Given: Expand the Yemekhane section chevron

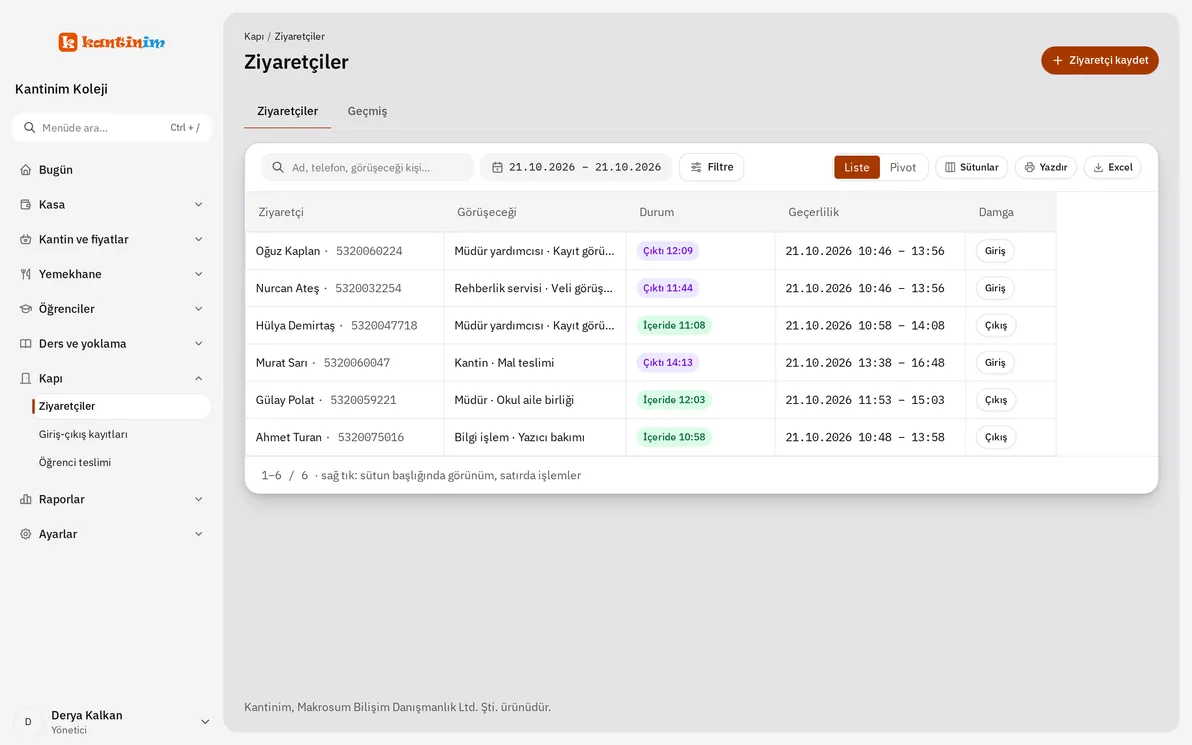Looking at the screenshot, I should (x=198, y=274).
